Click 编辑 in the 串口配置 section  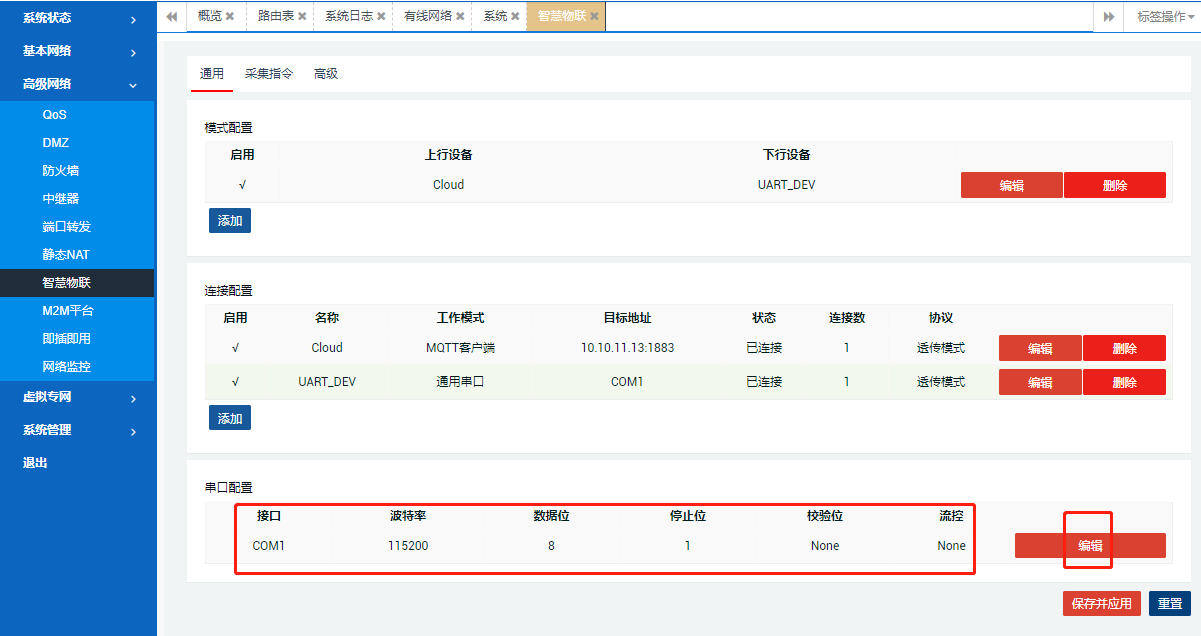[x=1088, y=545]
